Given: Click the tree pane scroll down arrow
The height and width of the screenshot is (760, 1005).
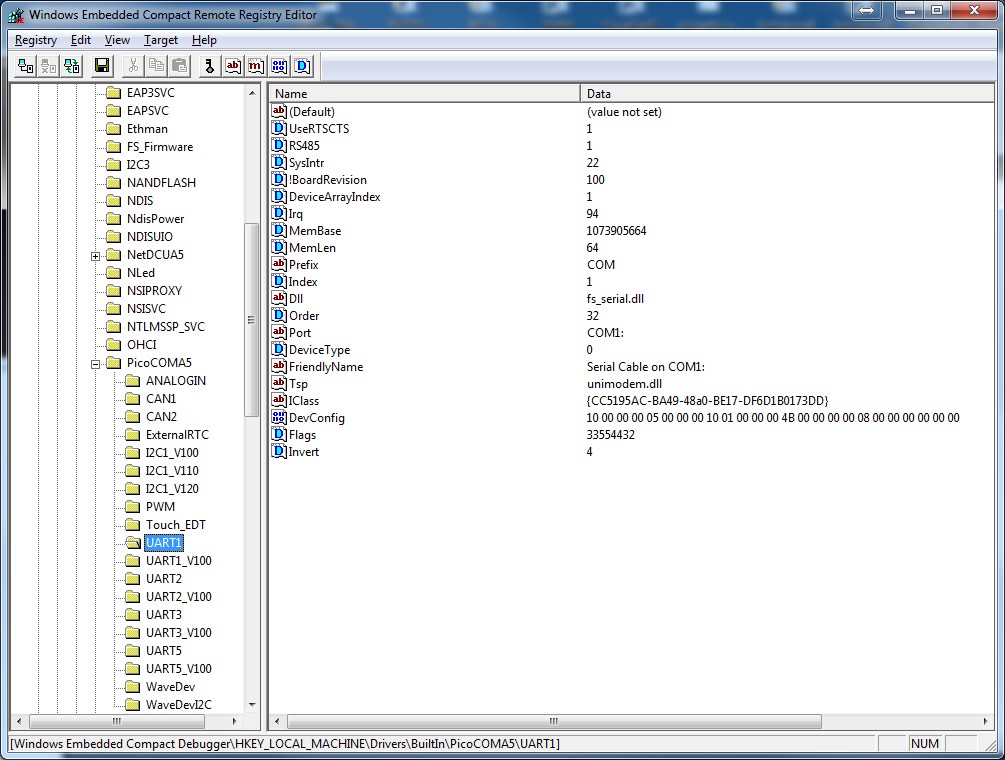Looking at the screenshot, I should [252, 704].
